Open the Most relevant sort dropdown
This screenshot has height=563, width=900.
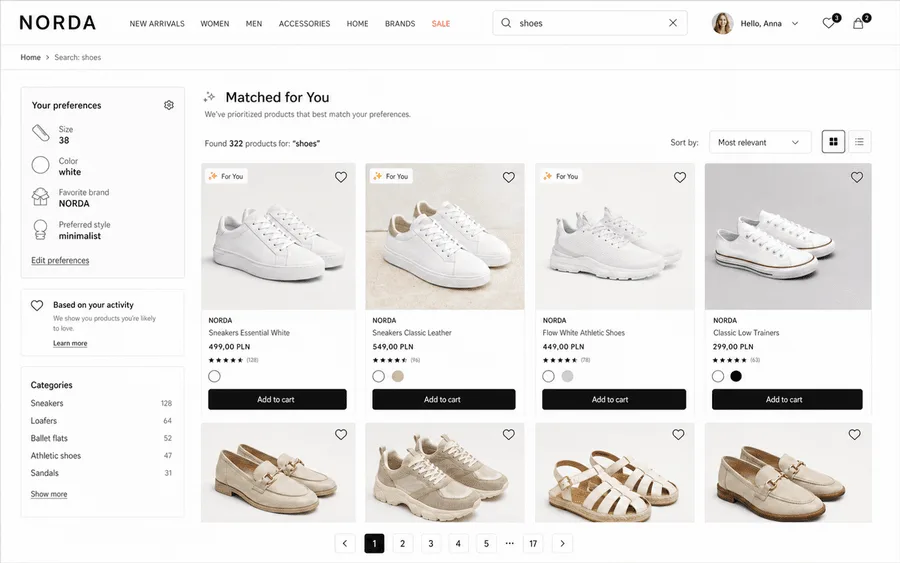[x=760, y=142]
